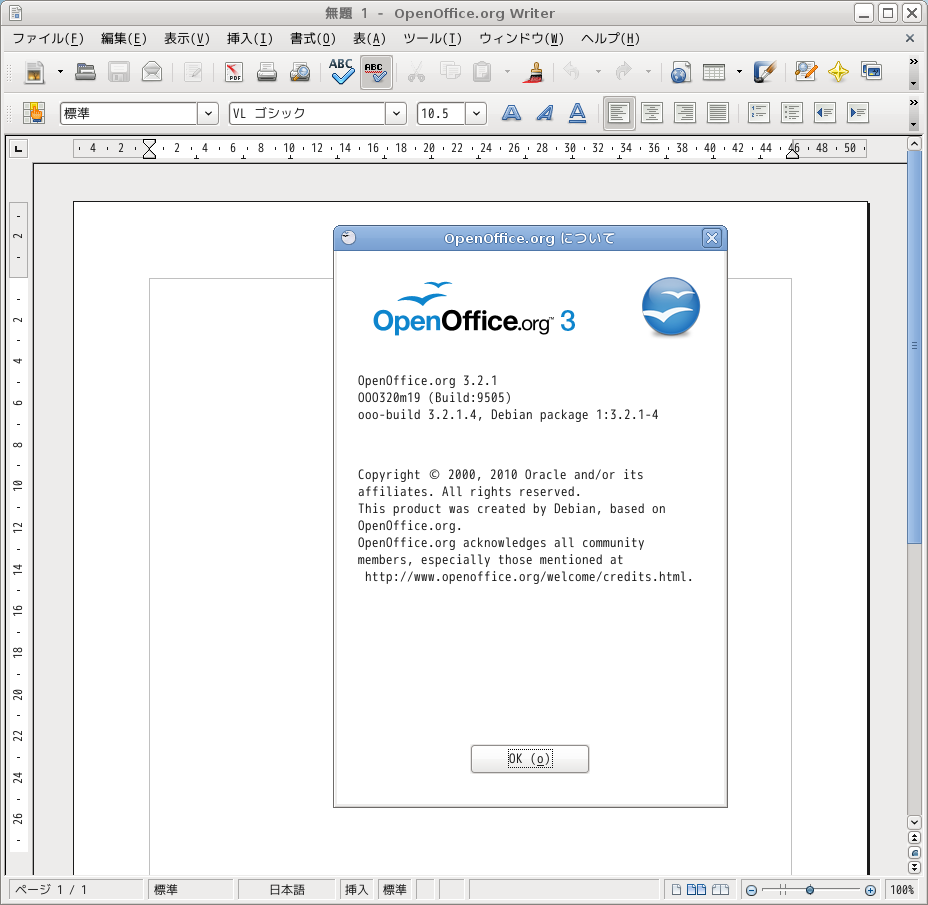Click OK in the about dialog
The width and height of the screenshot is (928, 905).
point(530,759)
